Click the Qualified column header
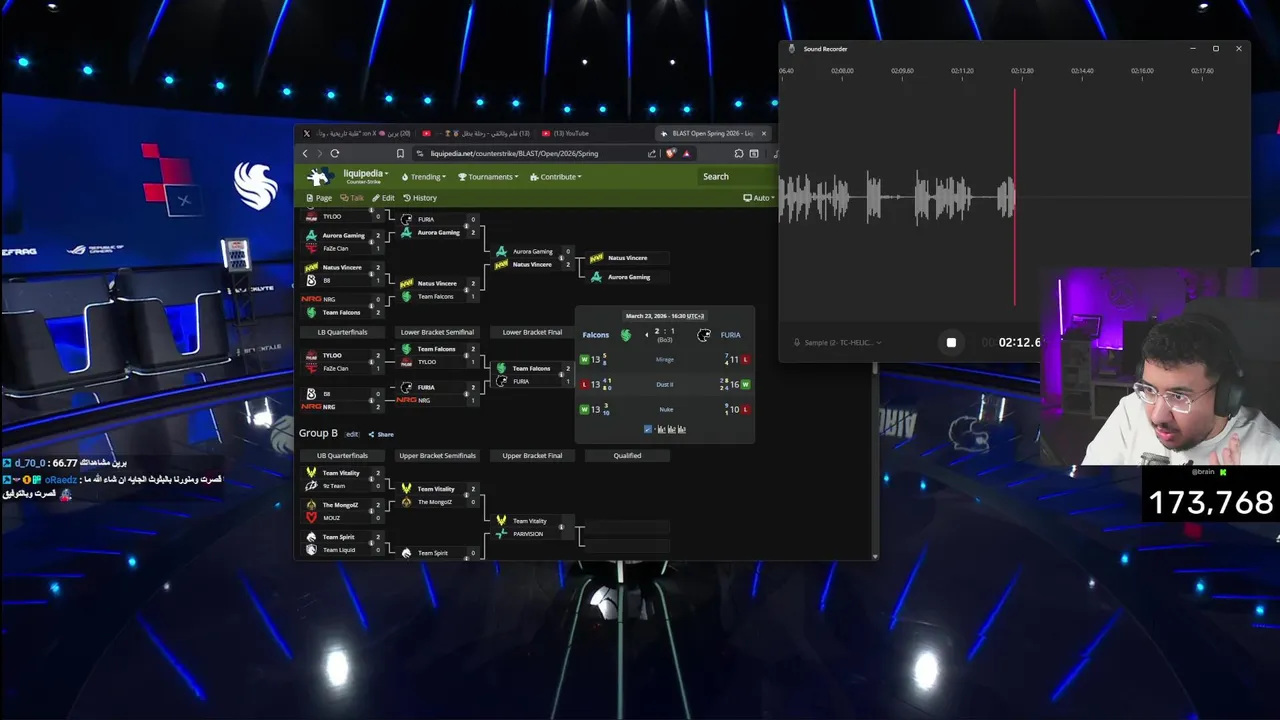Screen dimensions: 1280x720 pyautogui.click(x=627, y=455)
